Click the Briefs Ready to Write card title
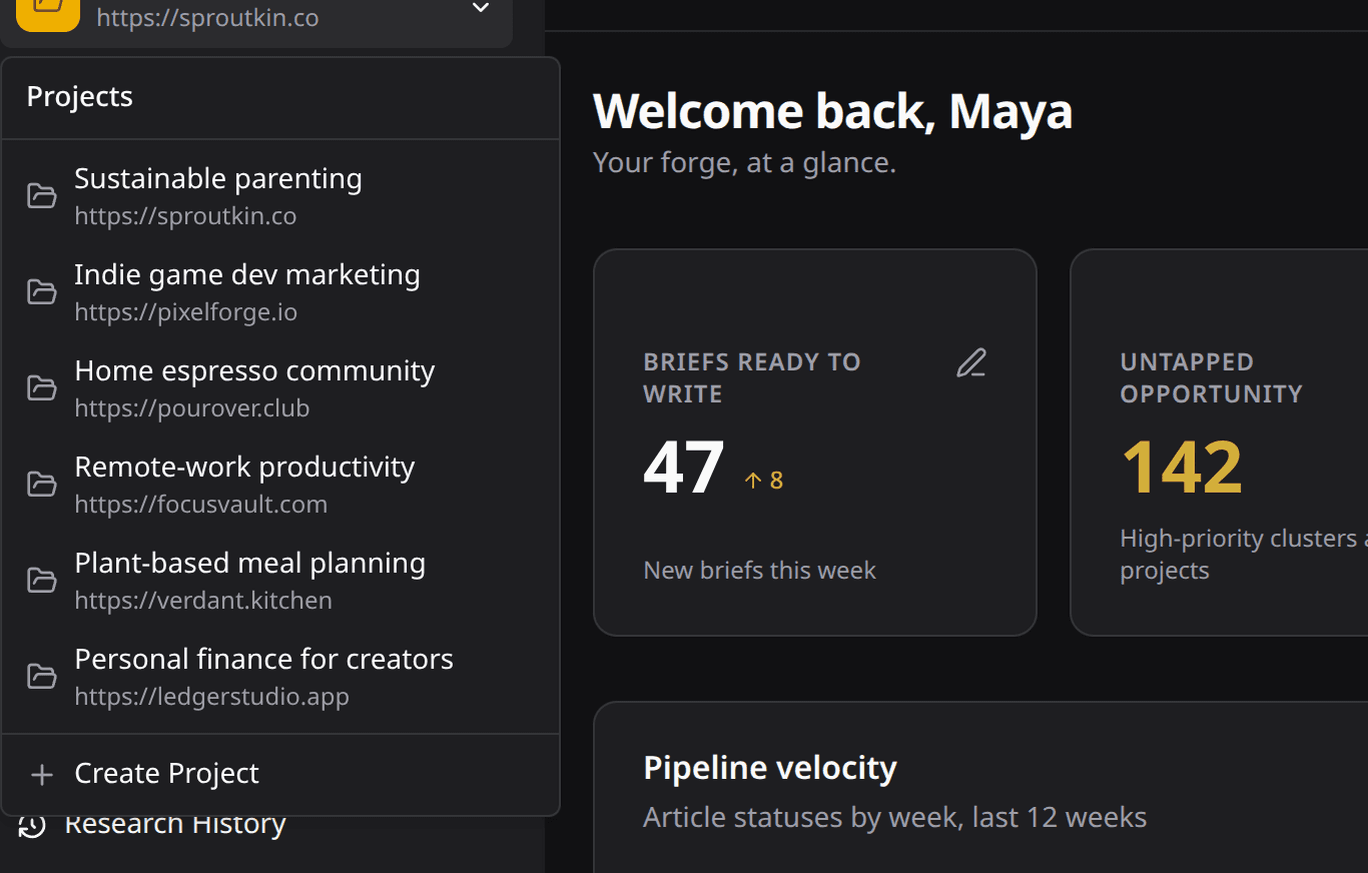1368x873 pixels. click(x=752, y=378)
